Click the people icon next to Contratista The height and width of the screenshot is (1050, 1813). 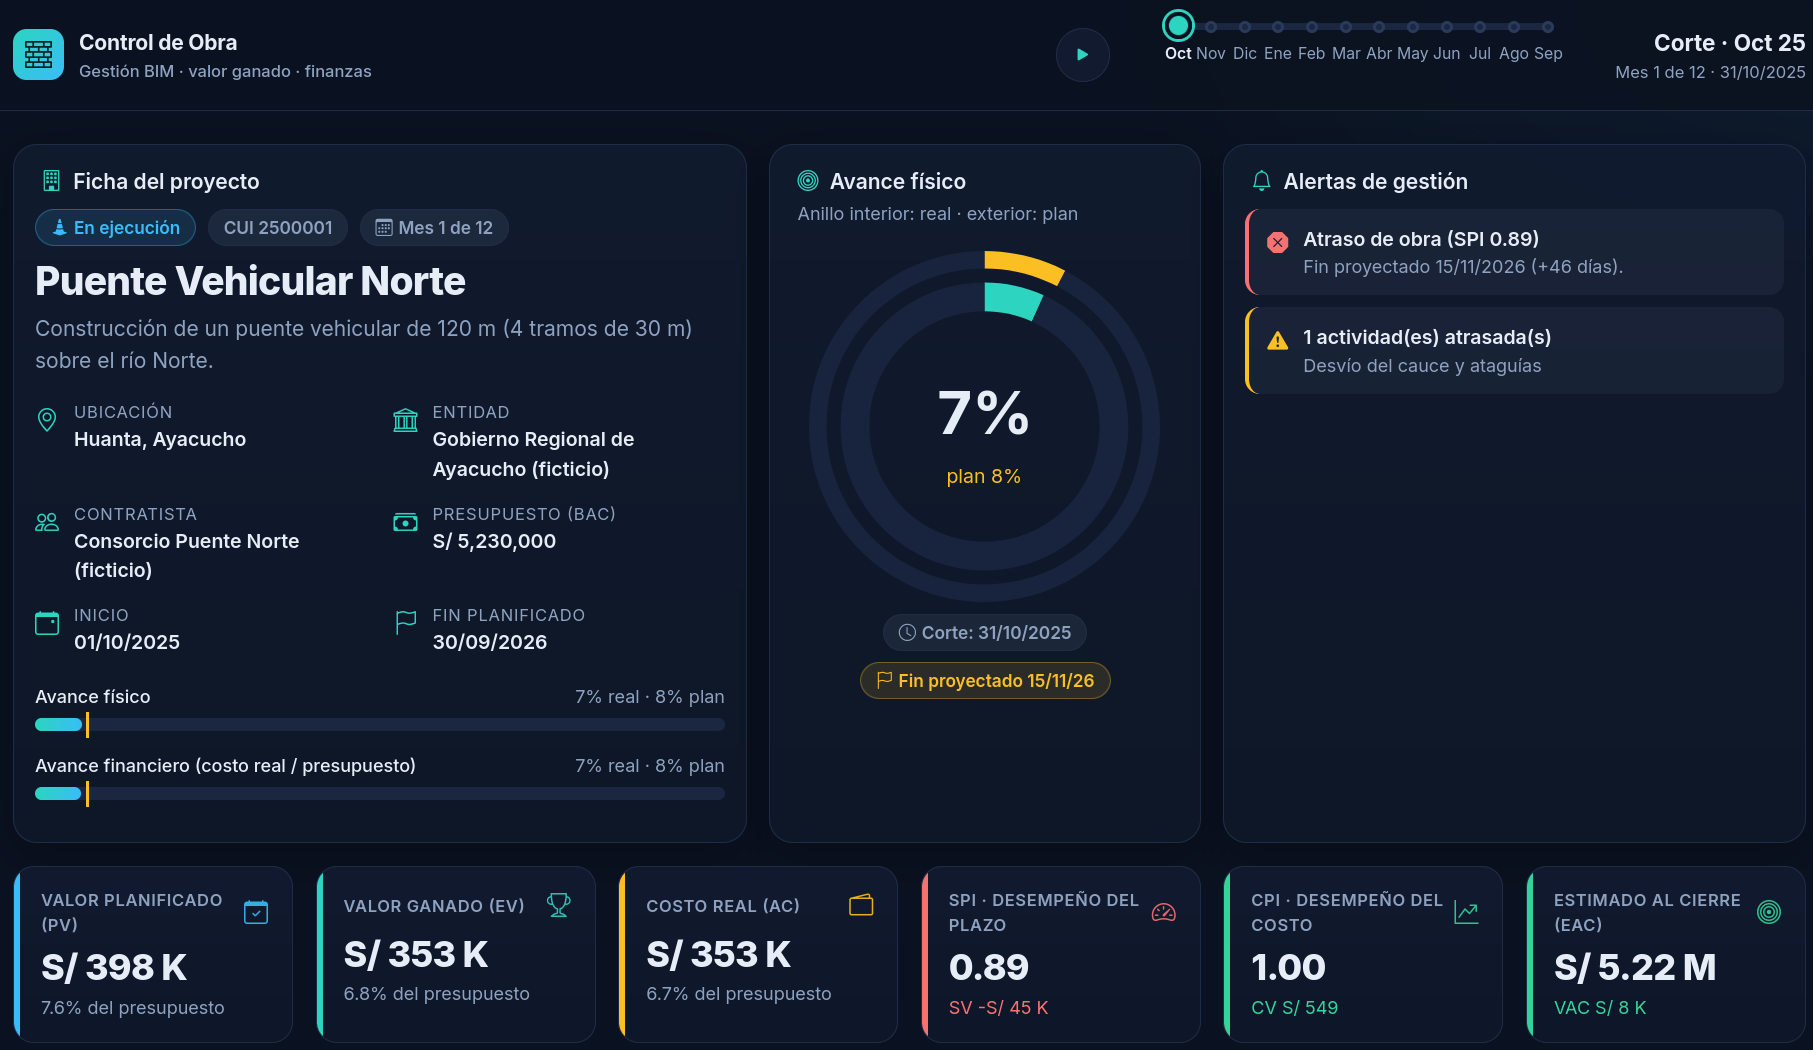47,522
